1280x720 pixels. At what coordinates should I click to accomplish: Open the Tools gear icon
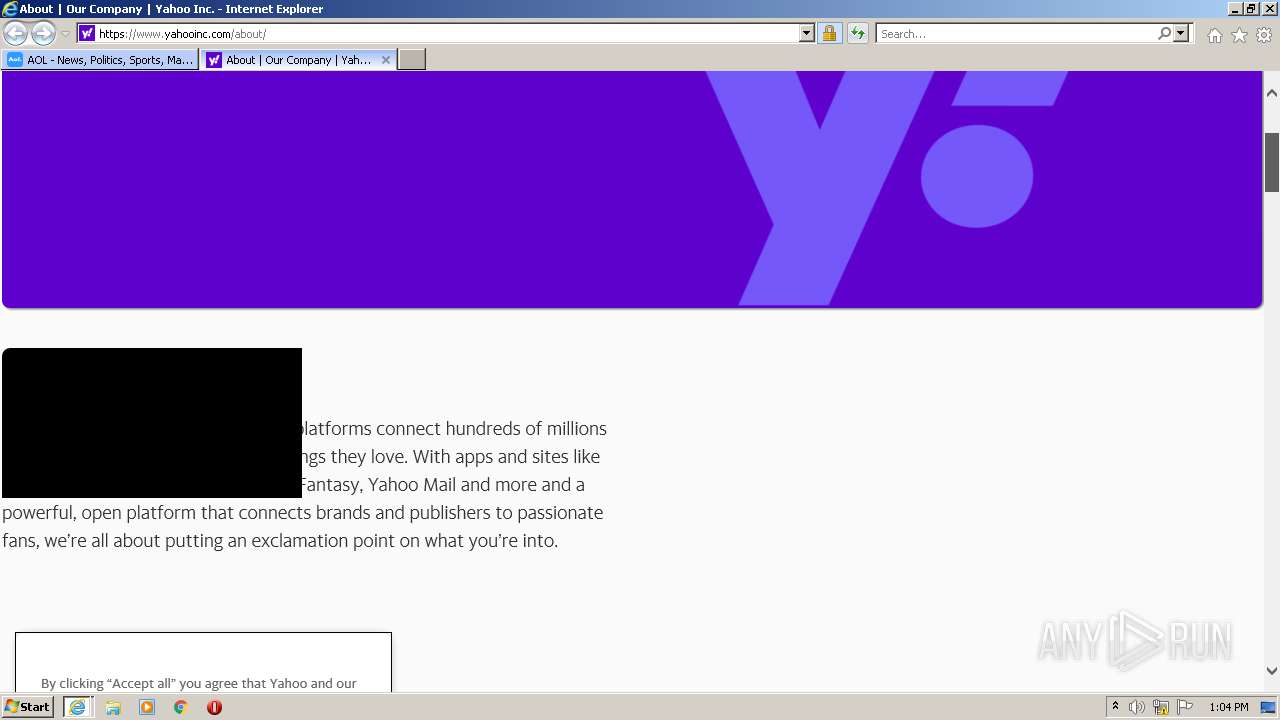tap(1264, 35)
